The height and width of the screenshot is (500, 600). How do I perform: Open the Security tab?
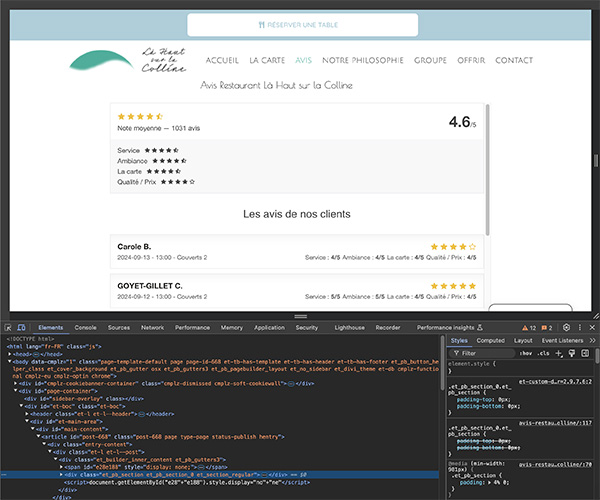point(307,327)
